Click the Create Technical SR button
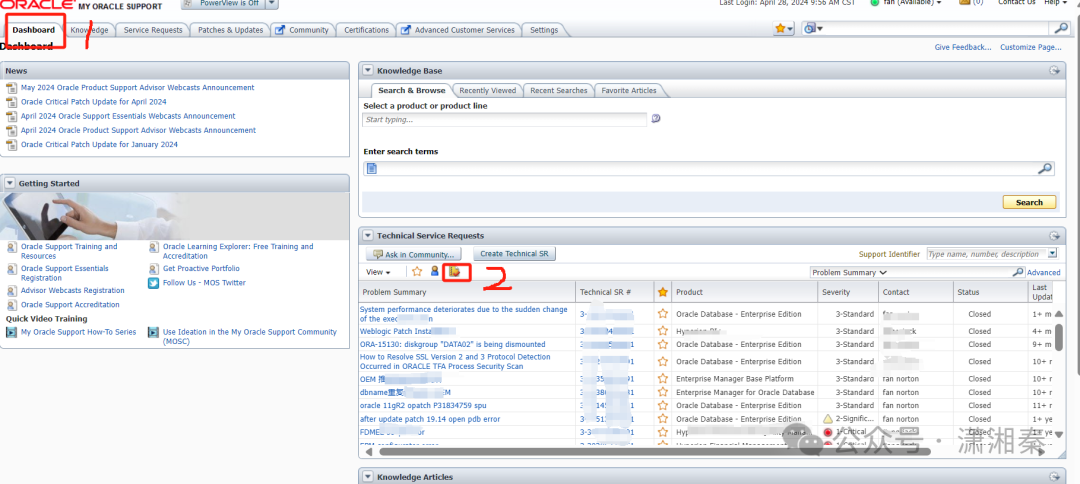 click(515, 254)
